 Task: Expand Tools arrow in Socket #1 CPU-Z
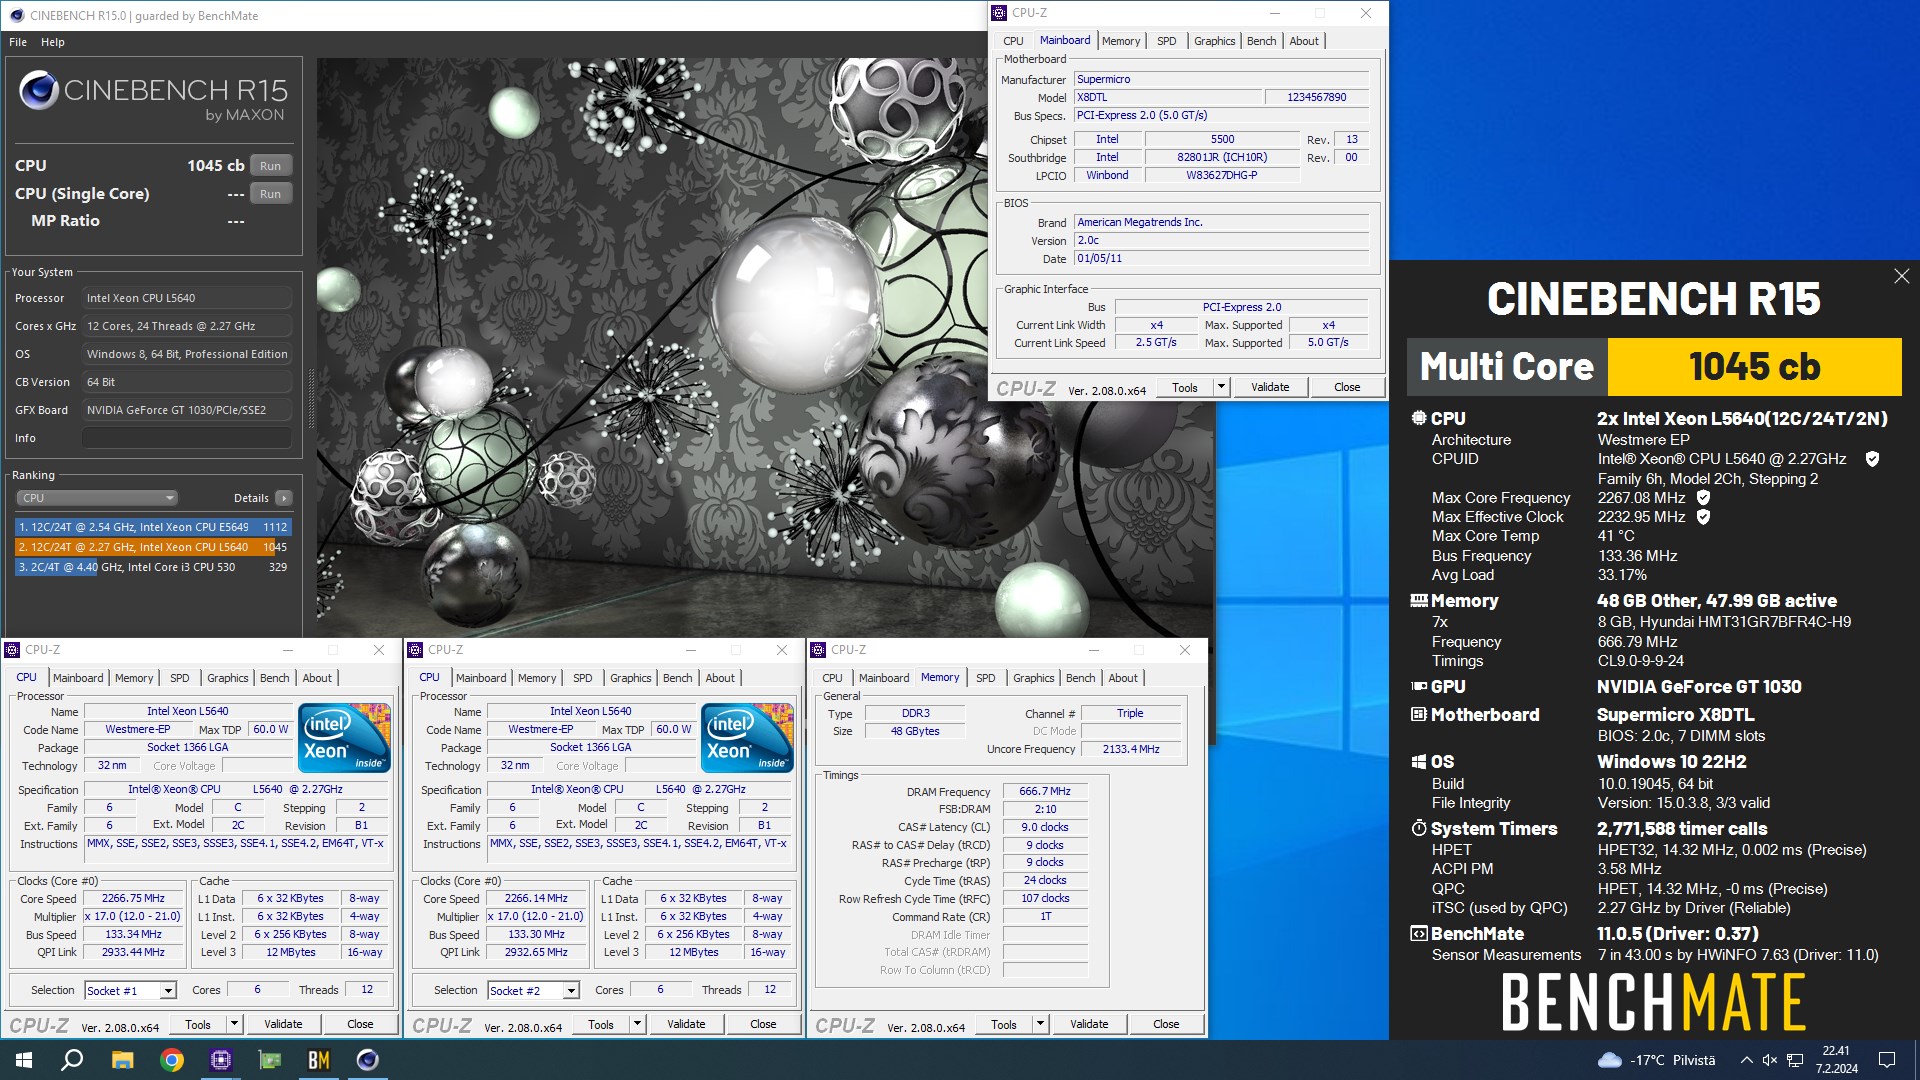pos(233,1024)
